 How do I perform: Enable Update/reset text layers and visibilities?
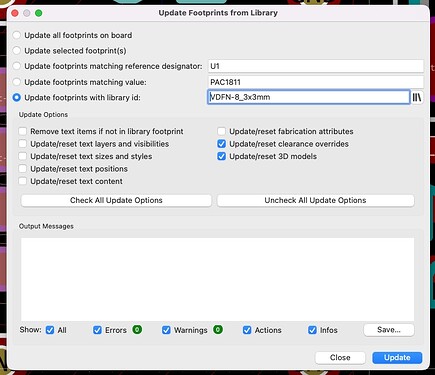tap(23, 144)
